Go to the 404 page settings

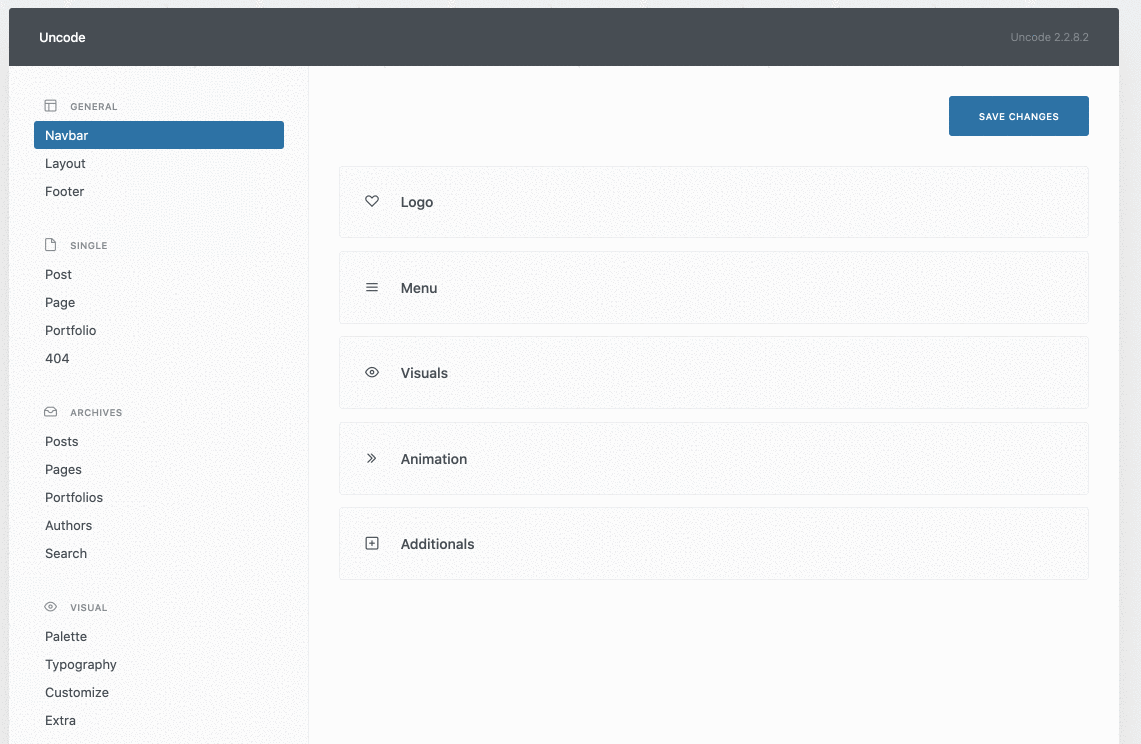tap(57, 358)
